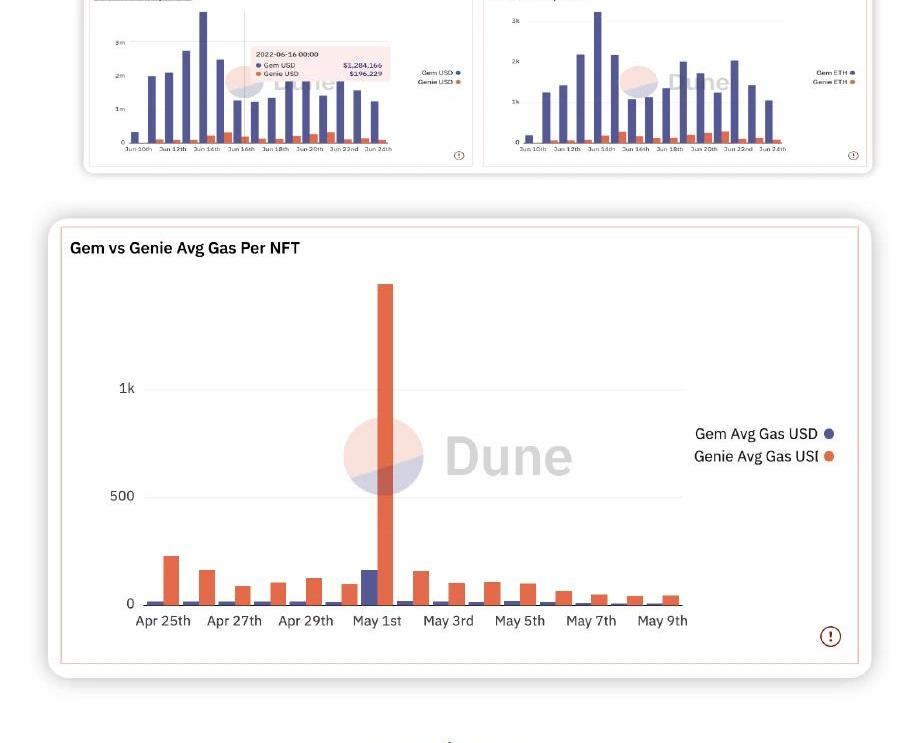Viewport: 901px width, 743px height.
Task: Click the Apr 29th x-axis label
Action: [x=306, y=621]
